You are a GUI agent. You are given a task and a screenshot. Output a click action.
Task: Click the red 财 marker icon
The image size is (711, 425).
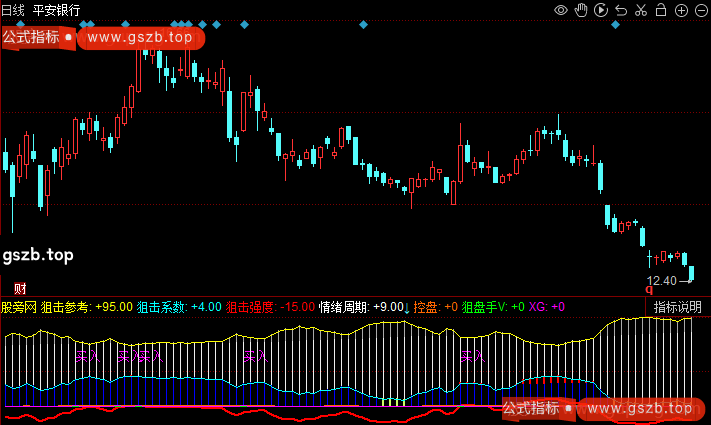point(20,289)
